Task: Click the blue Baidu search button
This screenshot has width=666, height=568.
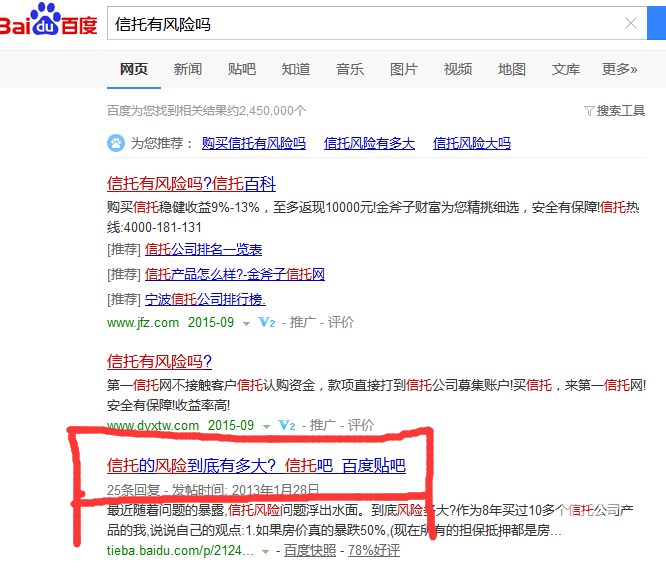Action: (x=656, y=23)
